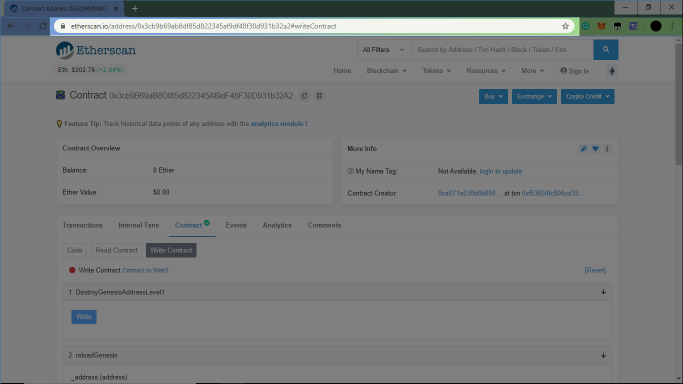683x384 pixels.
Task: Click the My Name Tag help icon
Action: click(350, 171)
